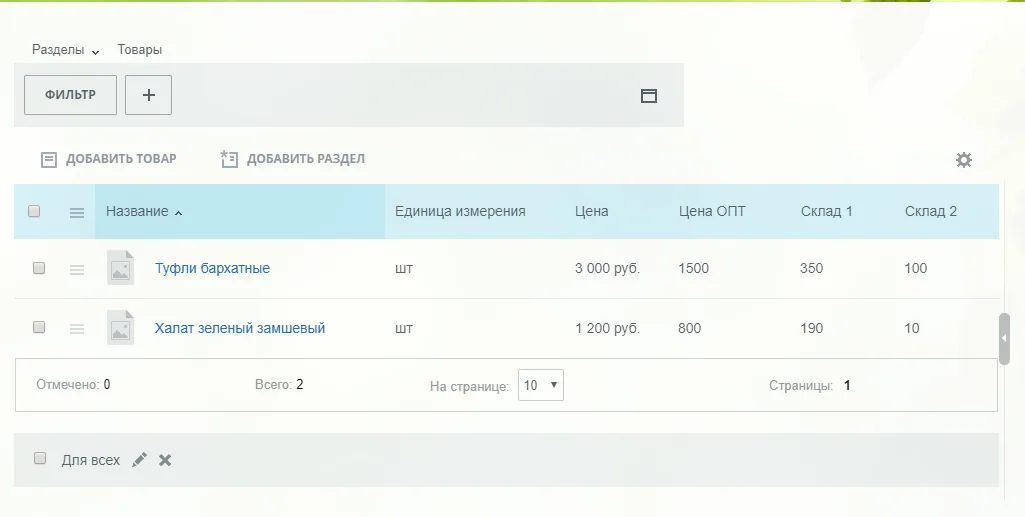Click the side panel collapse arrow handle

(1005, 339)
